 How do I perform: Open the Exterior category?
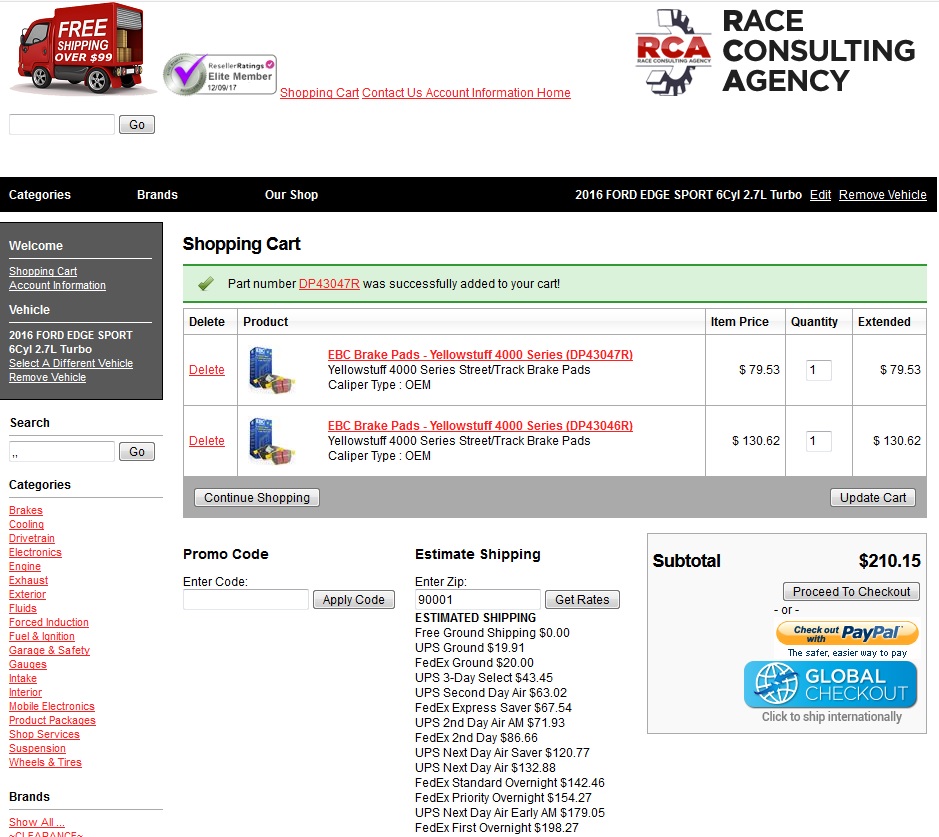point(28,595)
